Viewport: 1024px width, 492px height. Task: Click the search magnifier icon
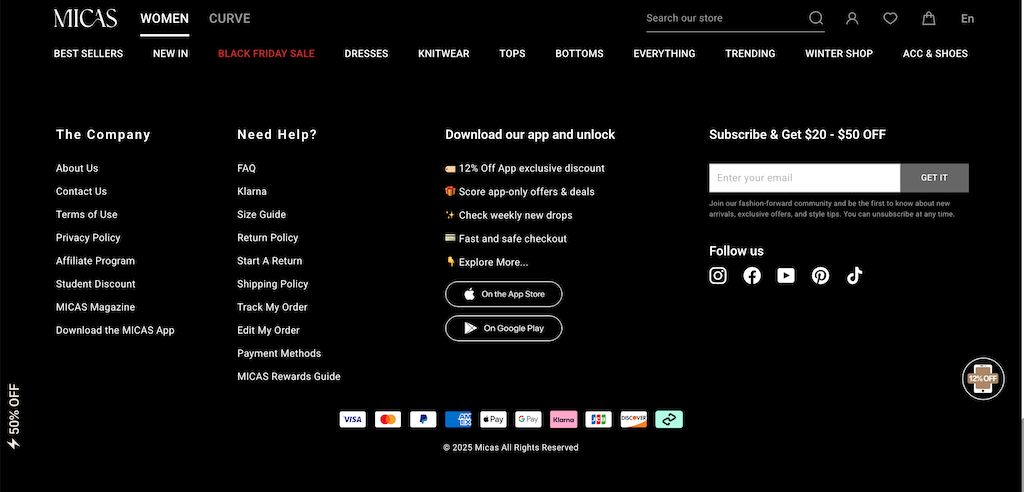pyautogui.click(x=816, y=18)
